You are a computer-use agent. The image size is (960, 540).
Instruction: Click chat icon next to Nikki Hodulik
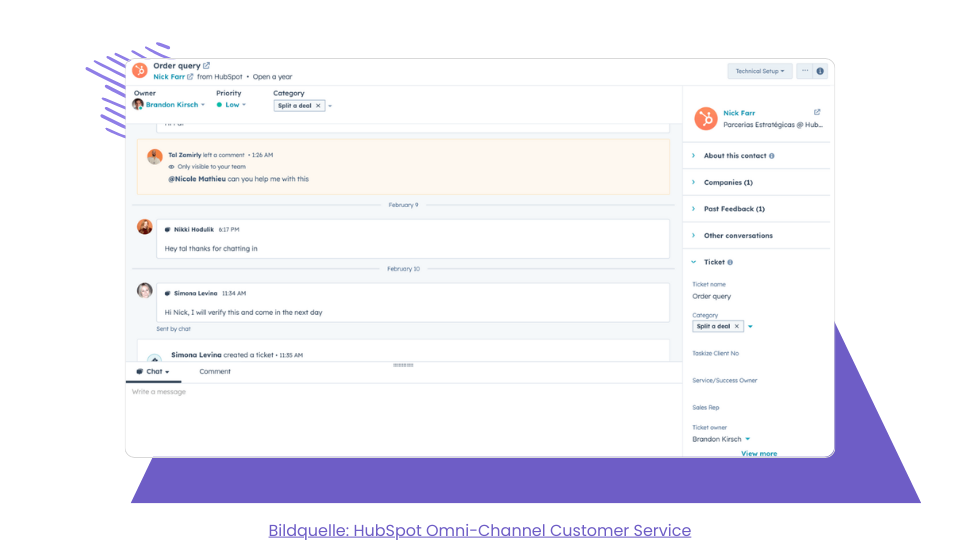pyautogui.click(x=167, y=230)
